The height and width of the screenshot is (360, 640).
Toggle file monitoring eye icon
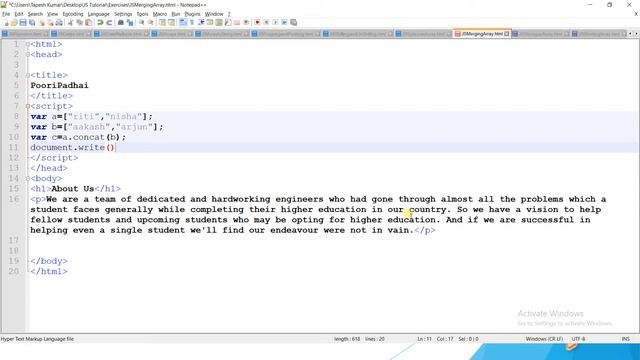(x=246, y=22)
